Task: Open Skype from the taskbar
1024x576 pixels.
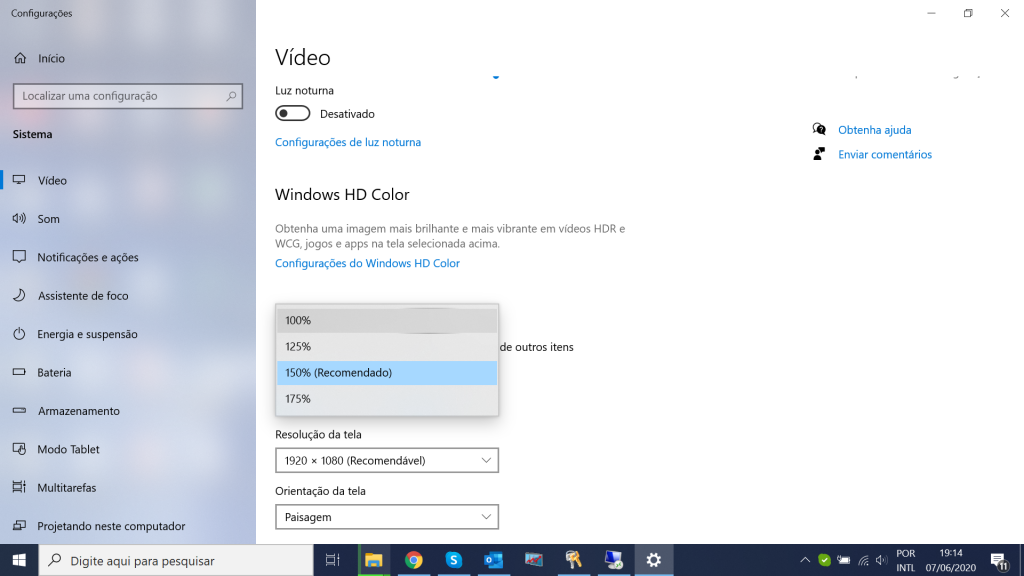Action: (x=453, y=560)
